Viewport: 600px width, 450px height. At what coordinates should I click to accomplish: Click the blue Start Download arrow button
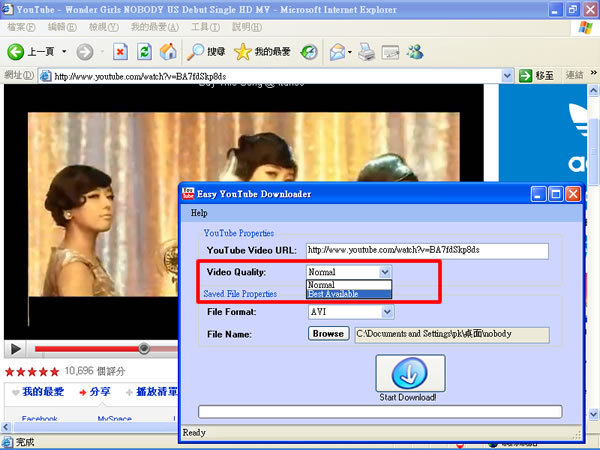pyautogui.click(x=410, y=373)
